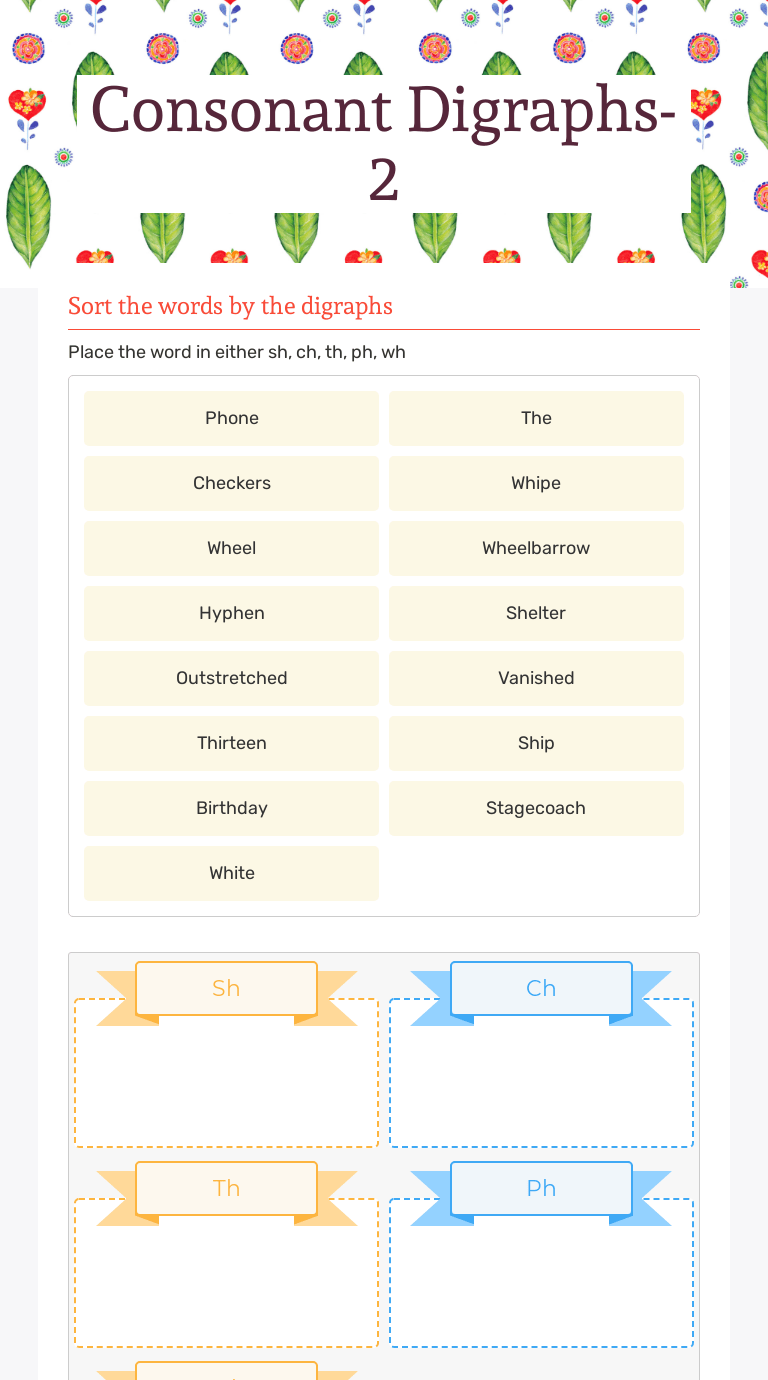Select the Th drop zone box
768x1380 pixels.
tap(226, 1273)
